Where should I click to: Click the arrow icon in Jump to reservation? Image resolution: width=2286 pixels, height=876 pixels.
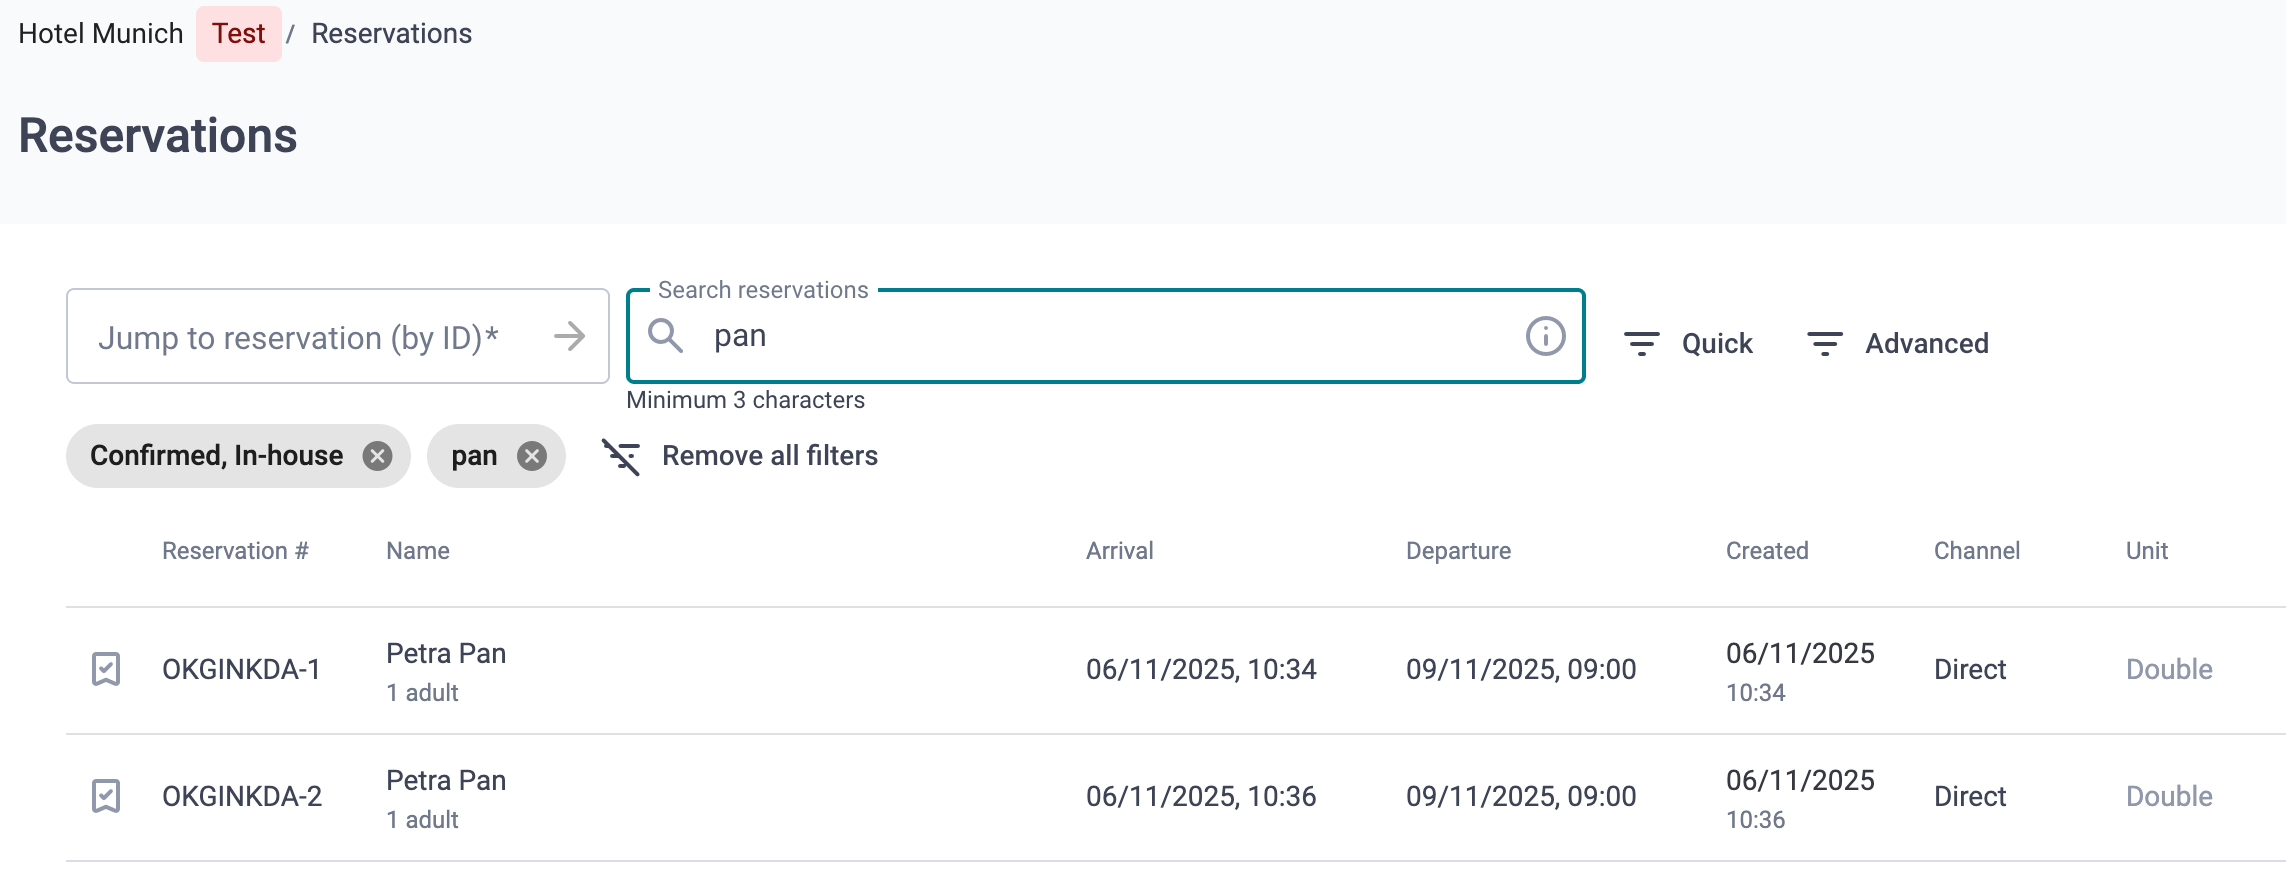coord(570,336)
